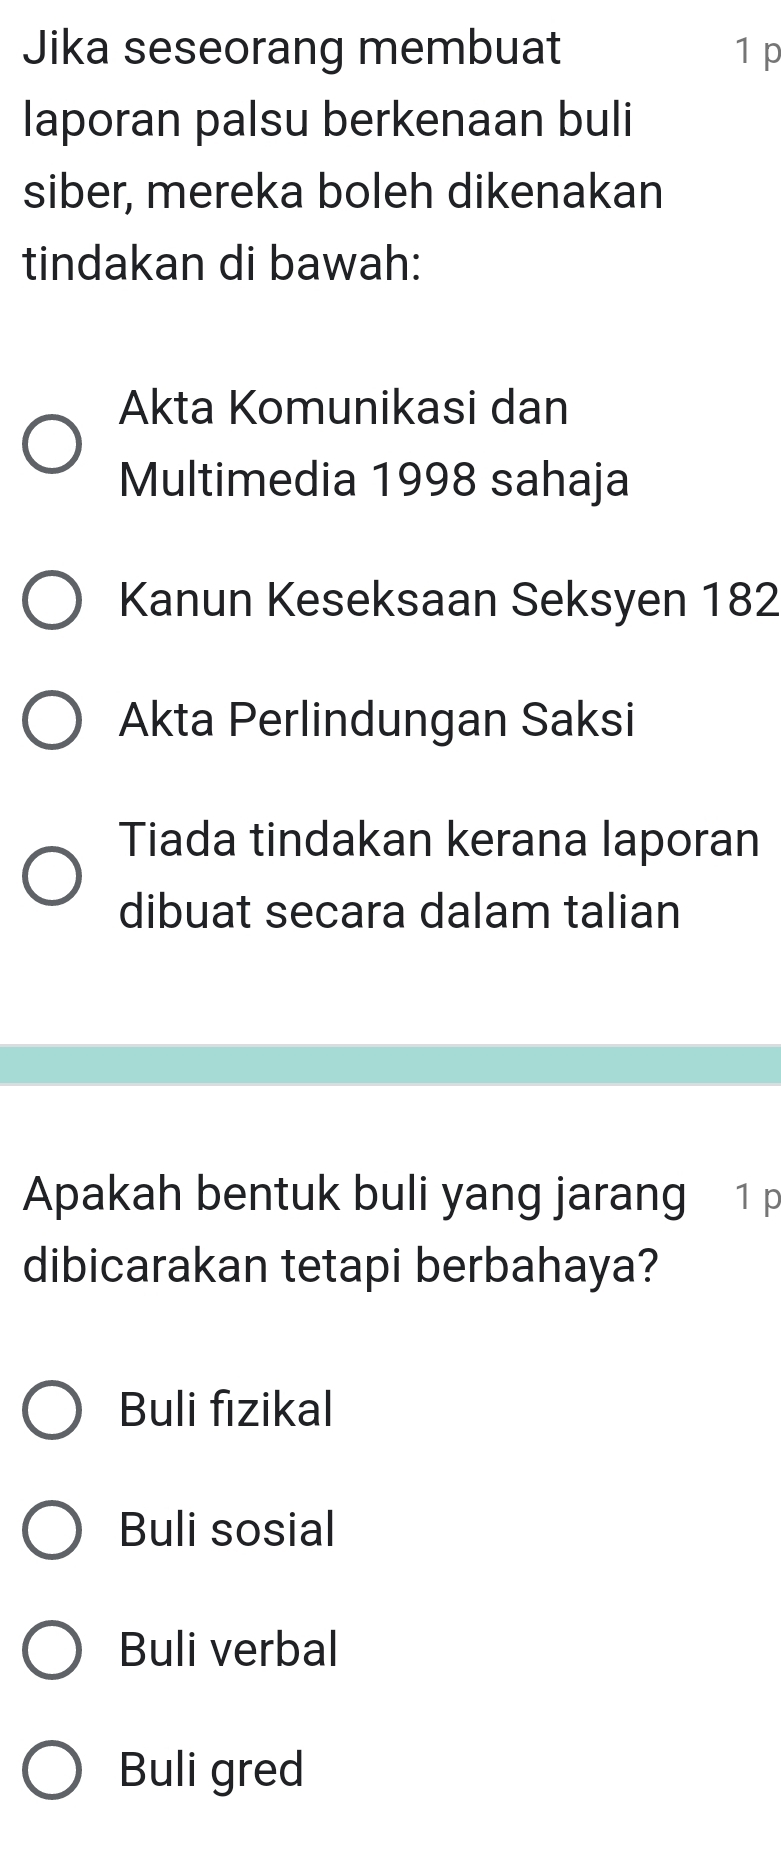Select the Buli gred radio circle
Viewport: 781px width, 1873px height.
click(x=51, y=1770)
